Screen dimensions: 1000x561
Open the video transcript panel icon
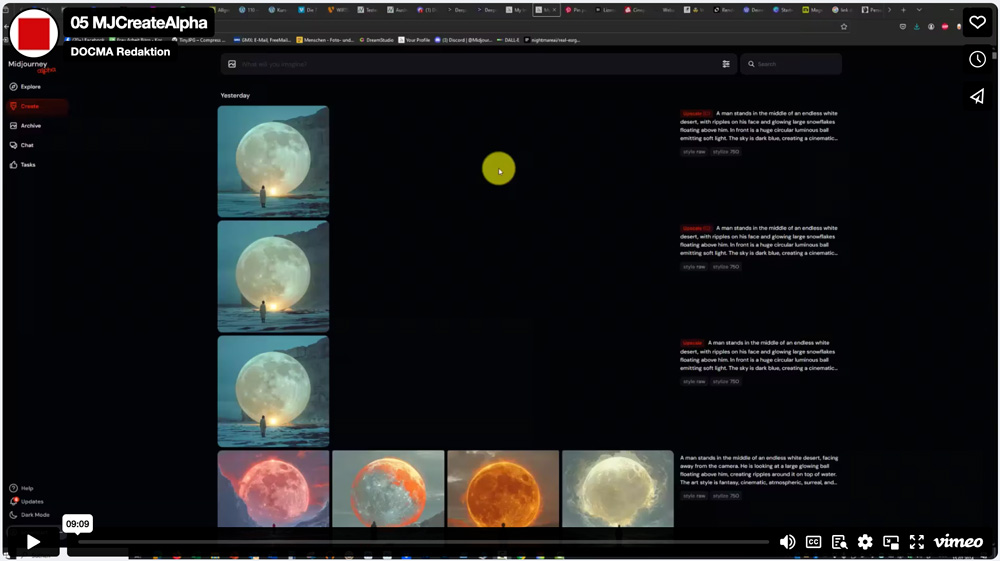point(839,542)
